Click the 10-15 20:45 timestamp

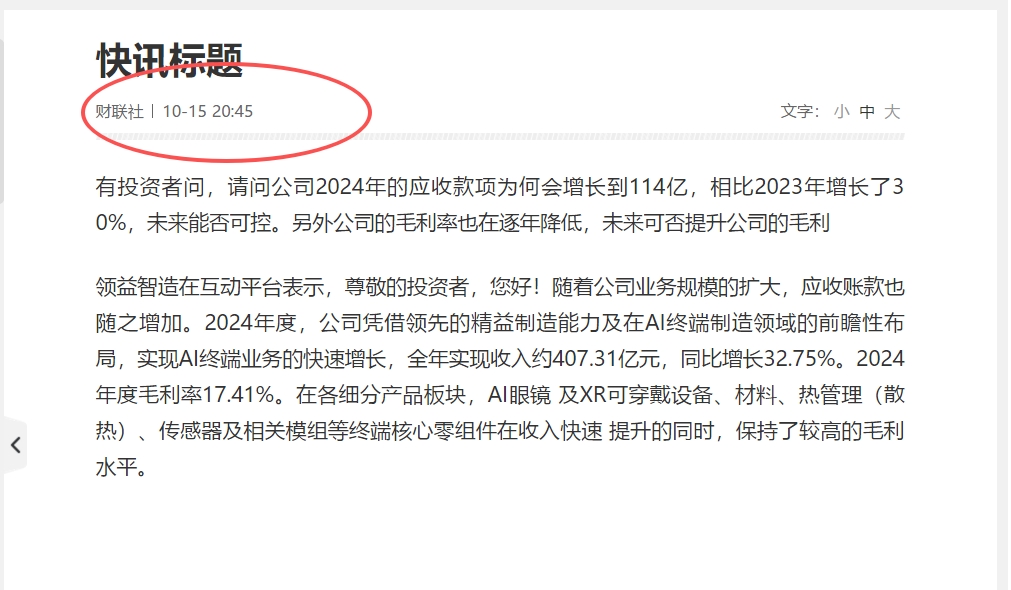pyautogui.click(x=208, y=112)
